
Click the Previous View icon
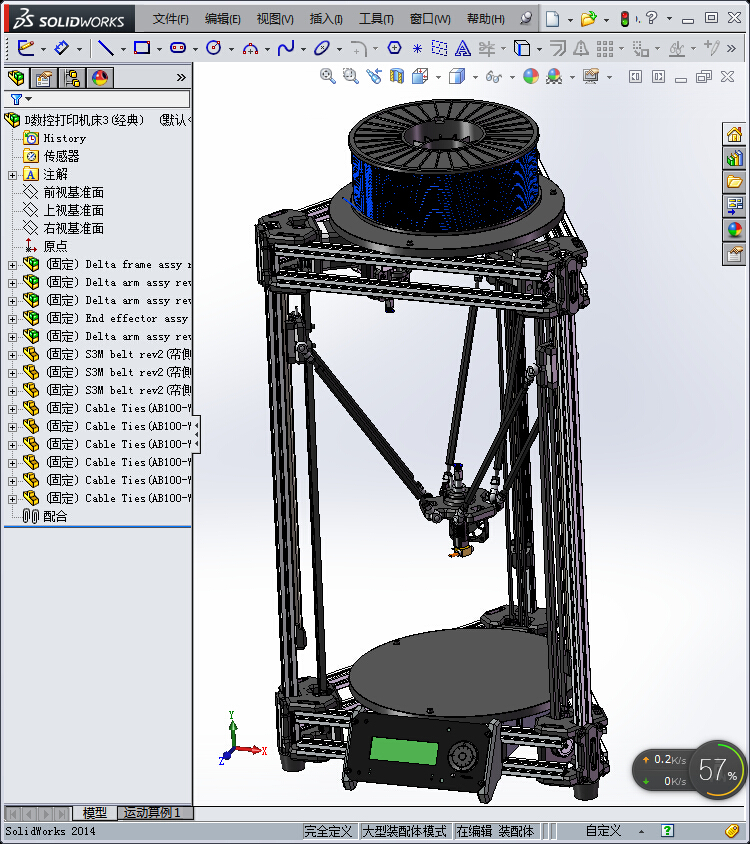(x=374, y=76)
